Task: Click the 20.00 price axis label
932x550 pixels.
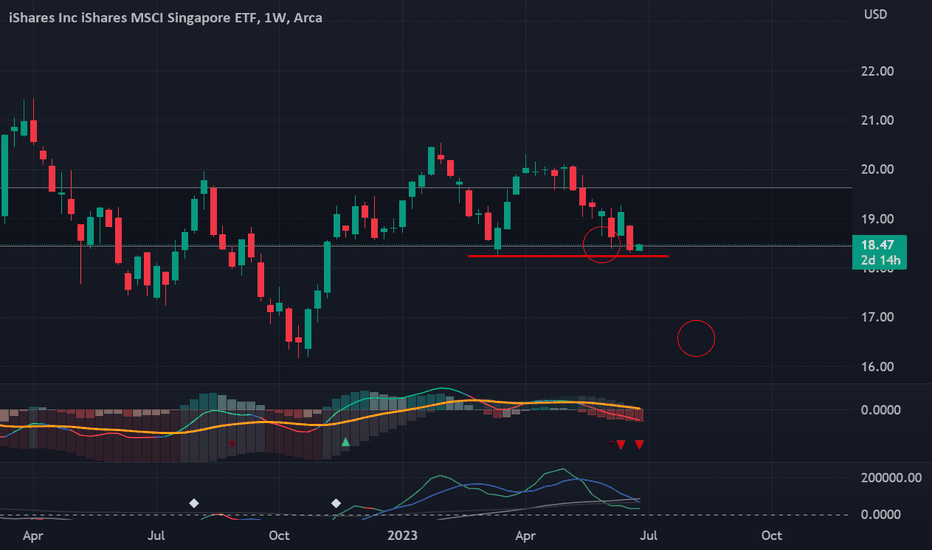Action: pos(877,170)
